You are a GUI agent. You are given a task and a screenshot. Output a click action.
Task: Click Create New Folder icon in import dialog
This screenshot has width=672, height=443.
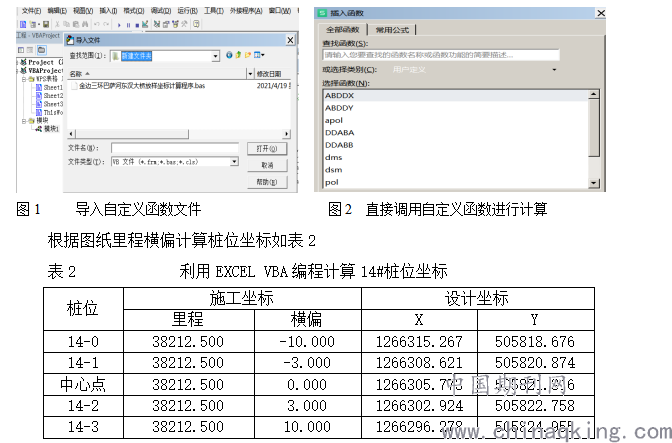(x=248, y=55)
